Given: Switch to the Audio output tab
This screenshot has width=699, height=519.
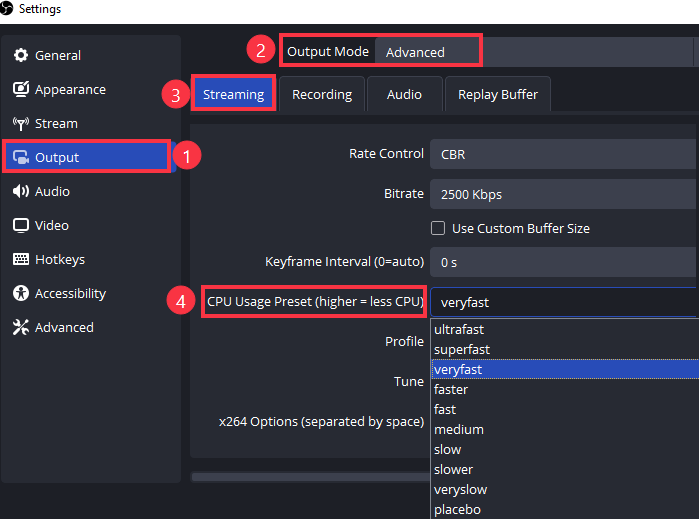Looking at the screenshot, I should (404, 94).
